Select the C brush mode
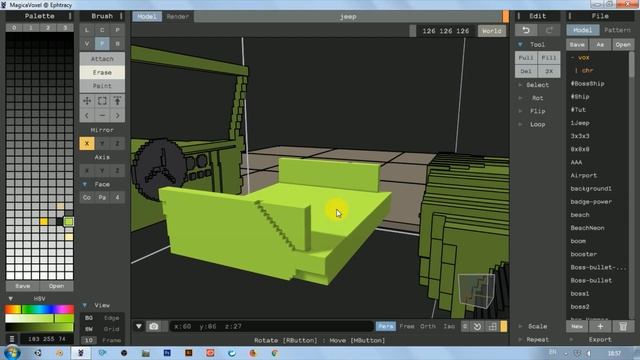This screenshot has height=360, width=640. coord(102,30)
